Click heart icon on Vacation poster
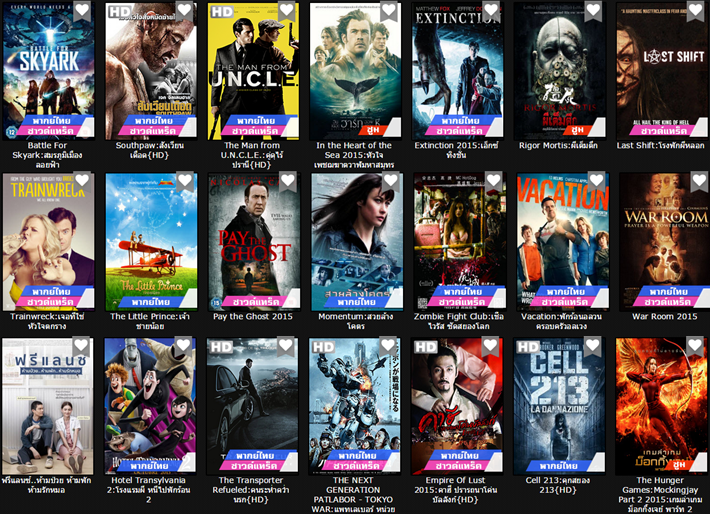Image resolution: width=710 pixels, height=514 pixels. click(596, 182)
